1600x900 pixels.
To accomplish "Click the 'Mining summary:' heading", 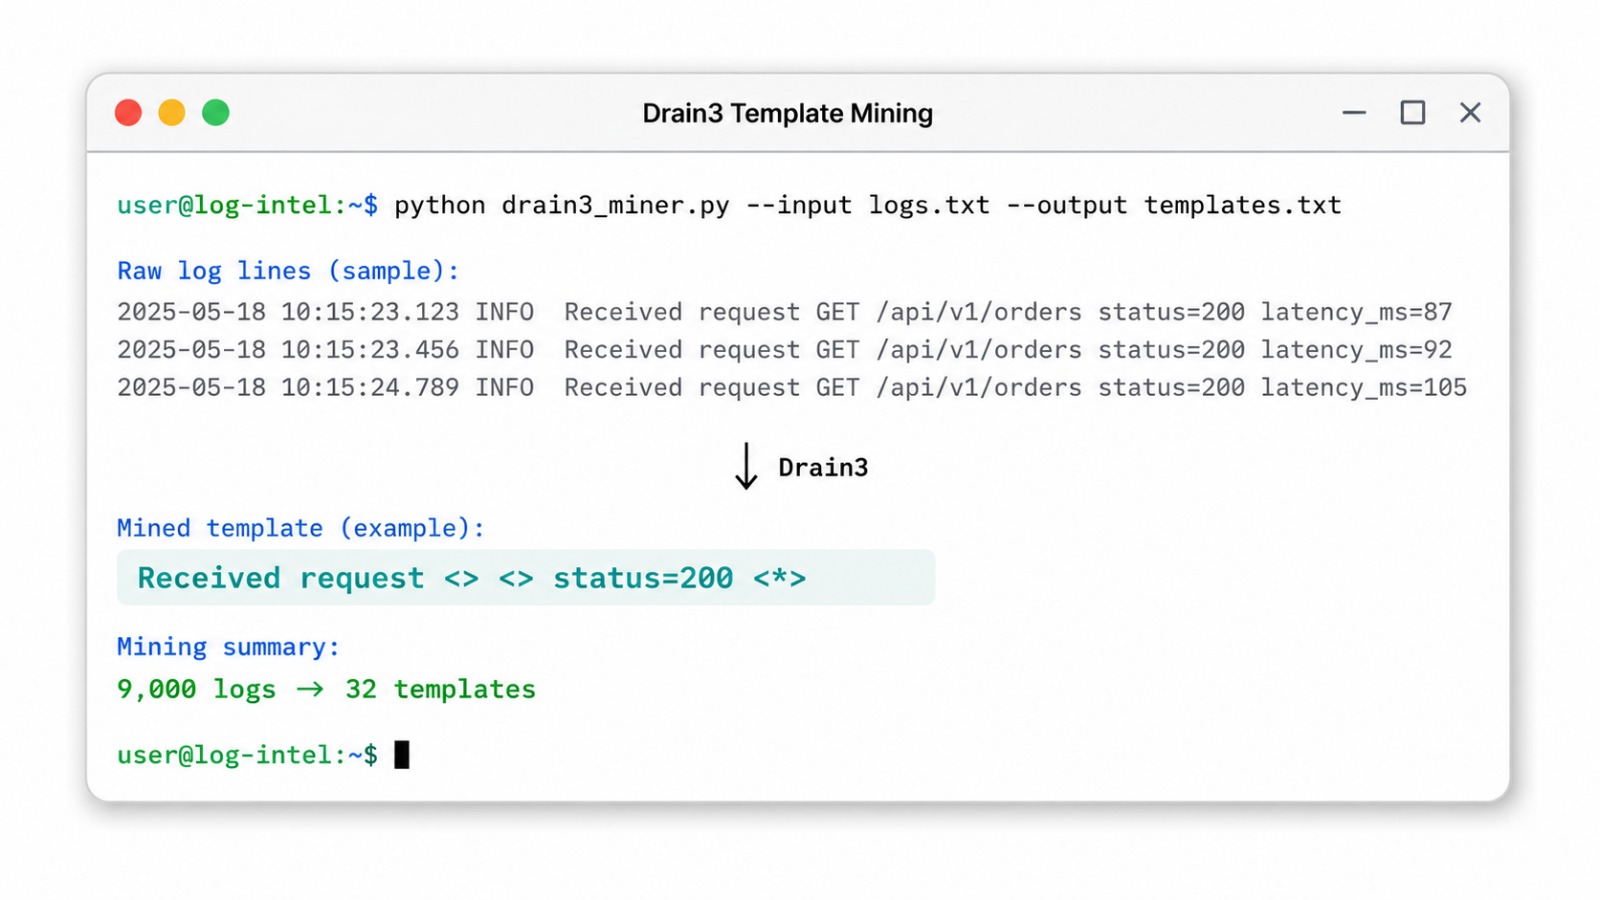I will pyautogui.click(x=228, y=647).
